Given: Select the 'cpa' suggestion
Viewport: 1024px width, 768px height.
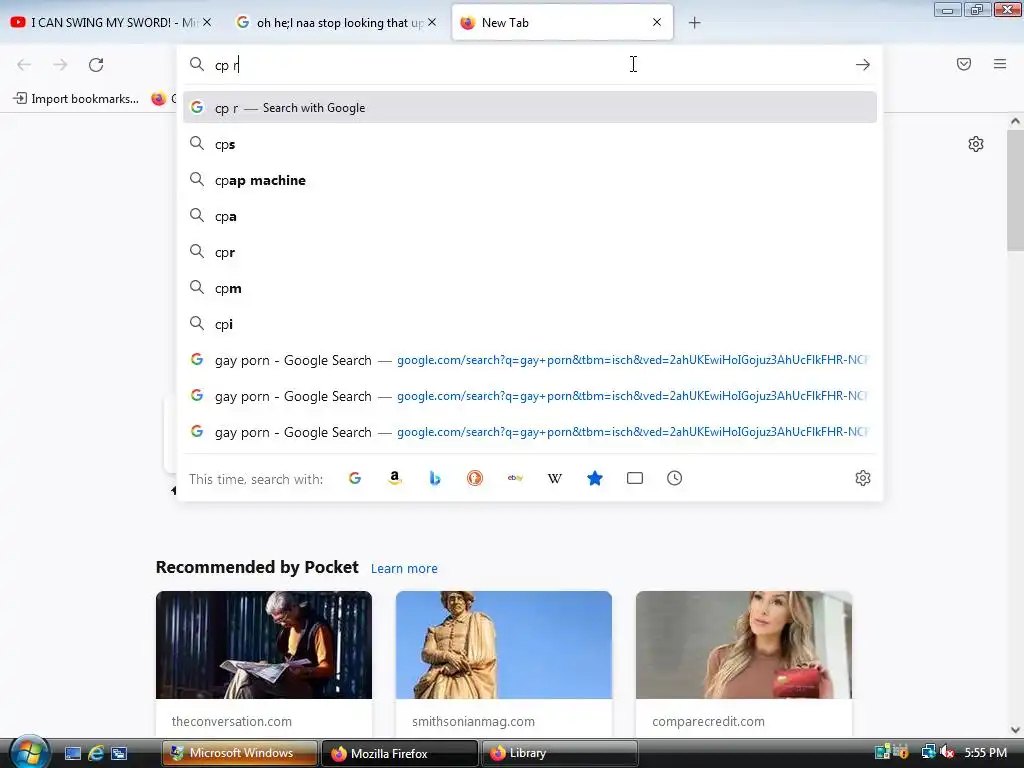Looking at the screenshot, I should pos(530,216).
